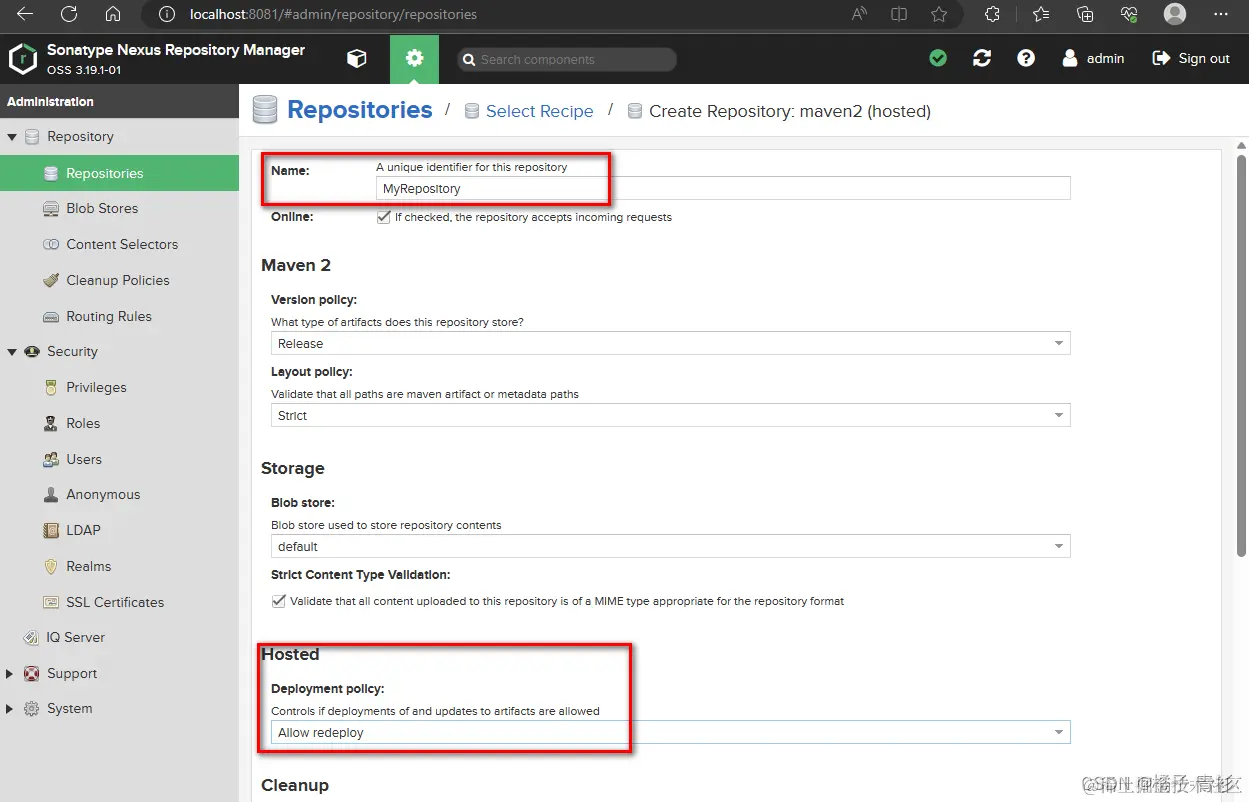Viewport: 1249px width, 802px height.
Task: Click the repository Name input field
Action: 723,188
